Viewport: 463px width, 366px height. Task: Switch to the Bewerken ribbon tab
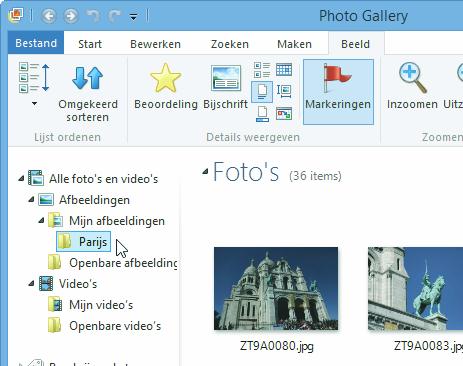155,44
